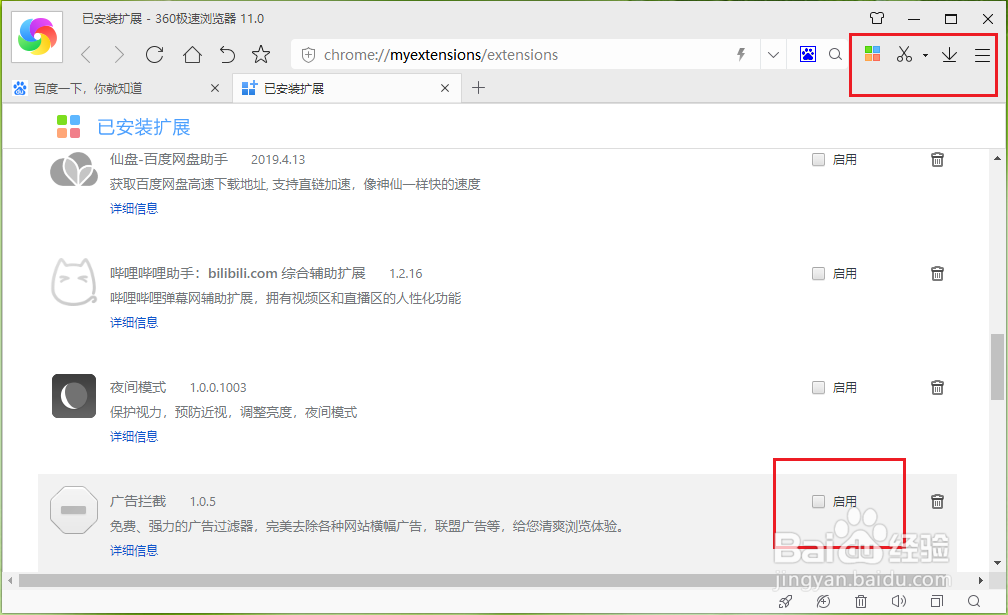Switch to the 百度一下，你就知道 tab
The width and height of the screenshot is (1008, 615).
110,88
